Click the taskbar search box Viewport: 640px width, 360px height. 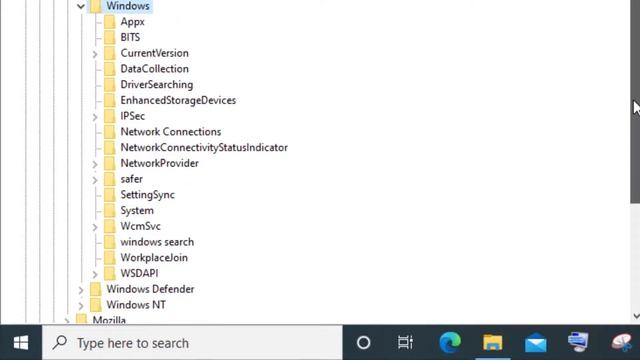click(x=192, y=343)
